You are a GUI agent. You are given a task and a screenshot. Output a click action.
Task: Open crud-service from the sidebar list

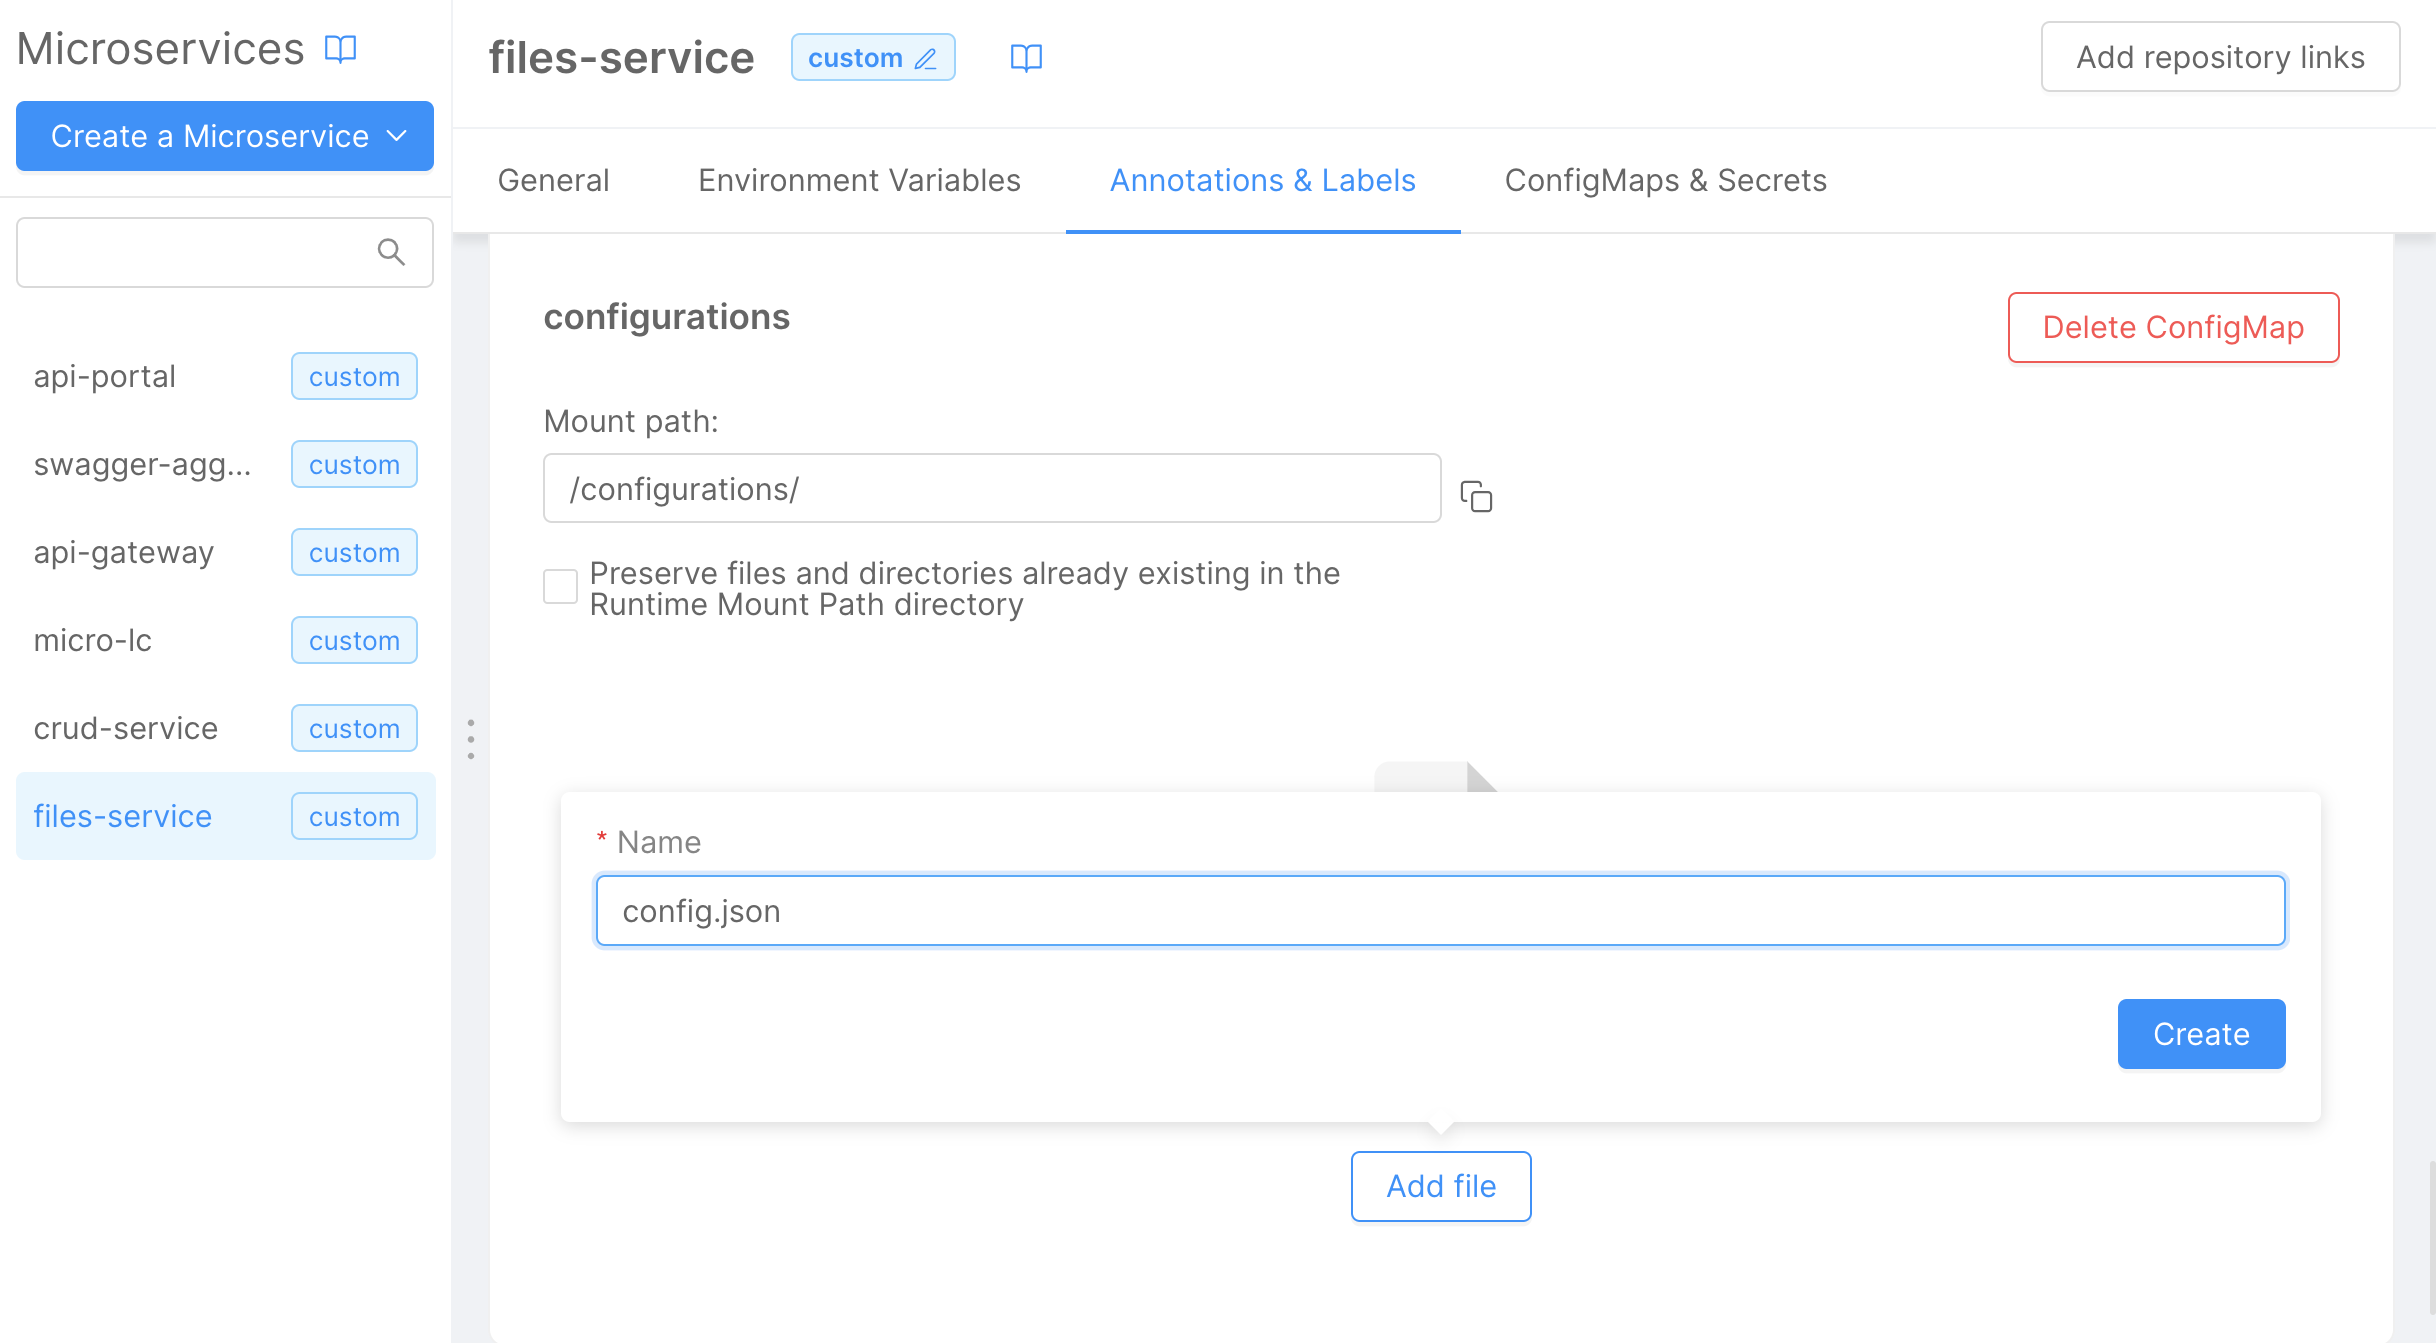[126, 729]
